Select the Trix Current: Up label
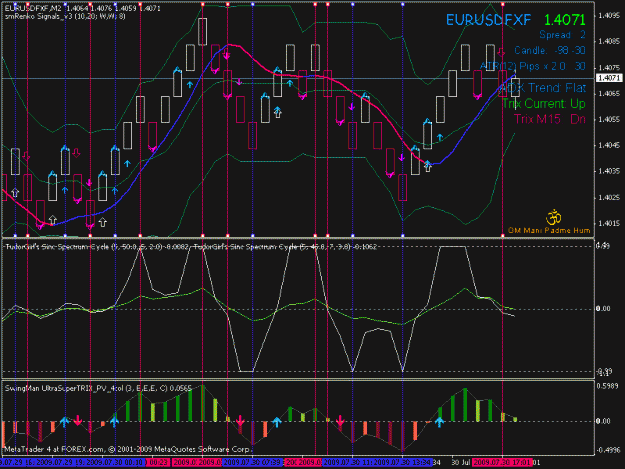Screen dimensions: 625x469 click(544, 104)
